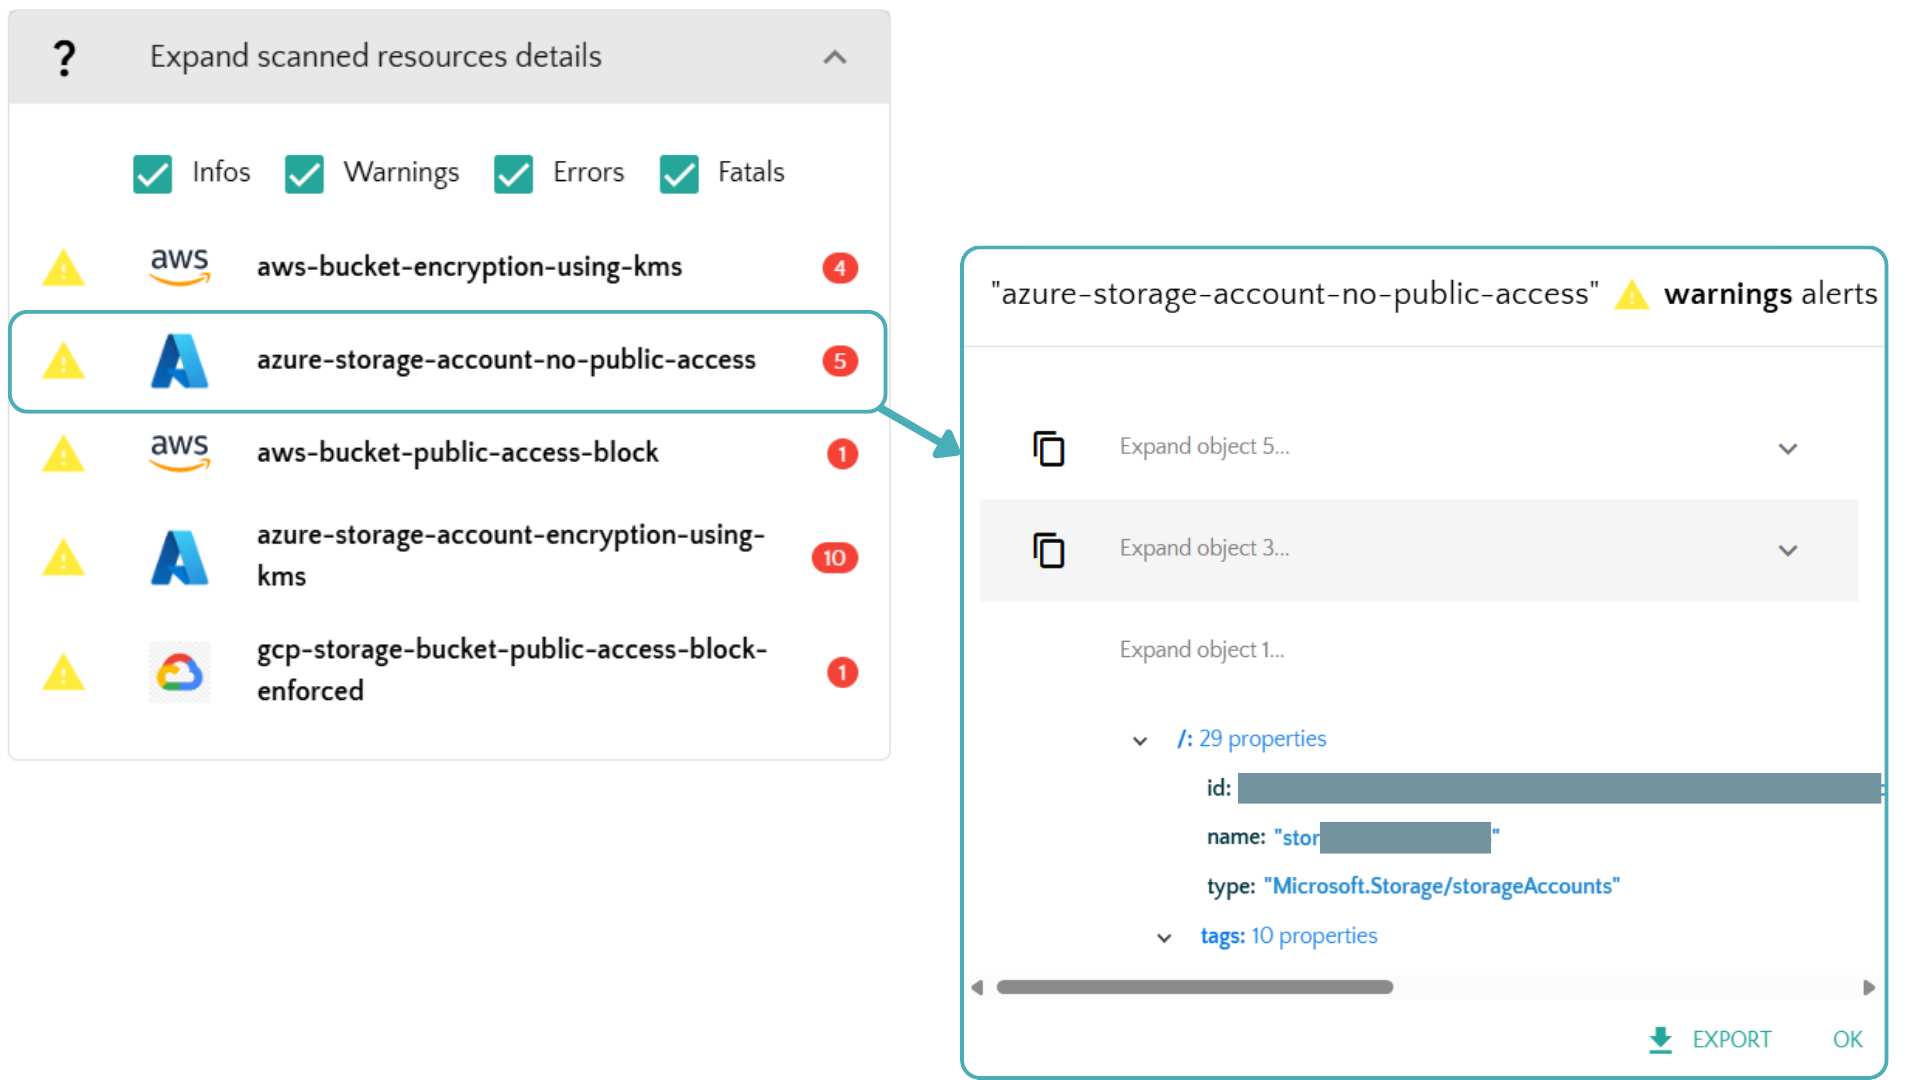This screenshot has width=1920, height=1080.
Task: Toggle the Warnings filter checkbox
Action: click(x=304, y=173)
